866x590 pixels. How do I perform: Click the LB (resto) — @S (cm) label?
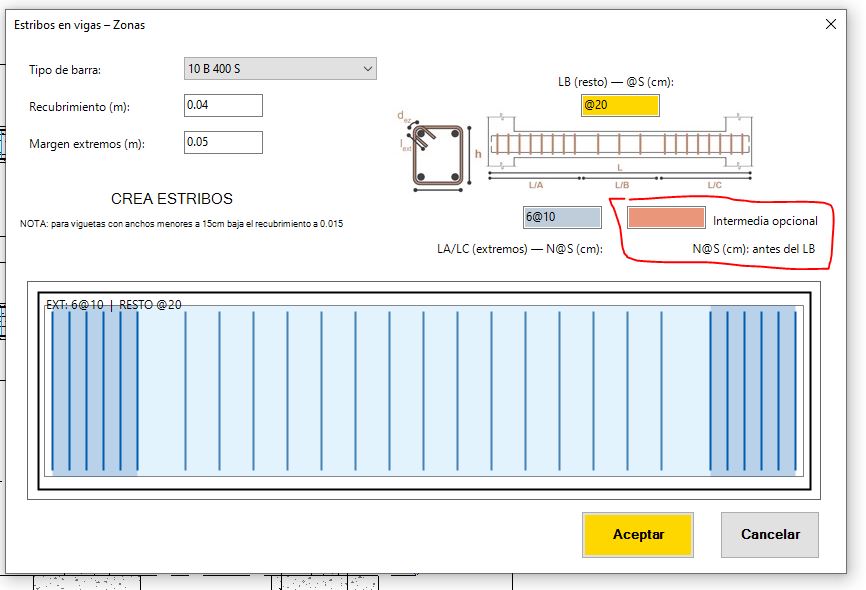pyautogui.click(x=616, y=82)
